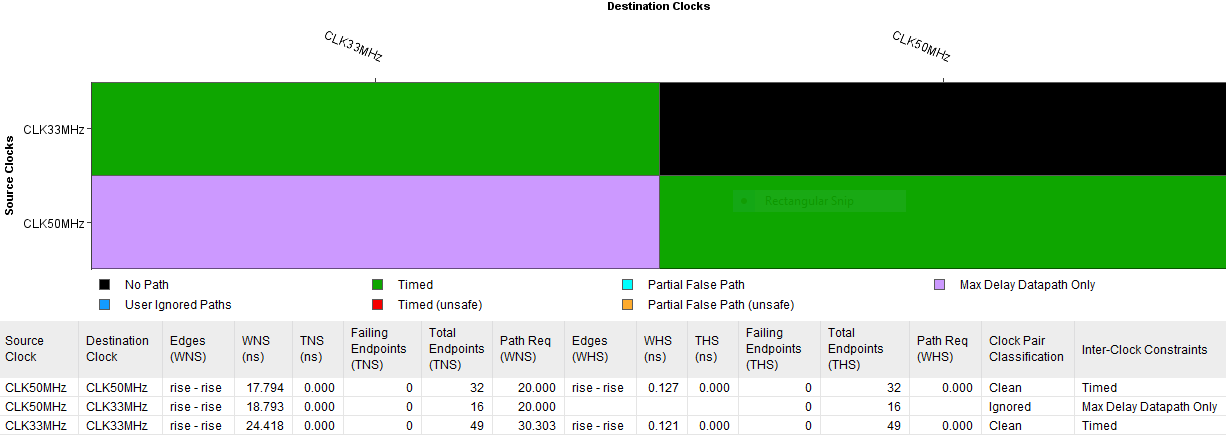Click the Path Req value 30.303
Screen dimensions: 1226x440
pyautogui.click(x=536, y=426)
